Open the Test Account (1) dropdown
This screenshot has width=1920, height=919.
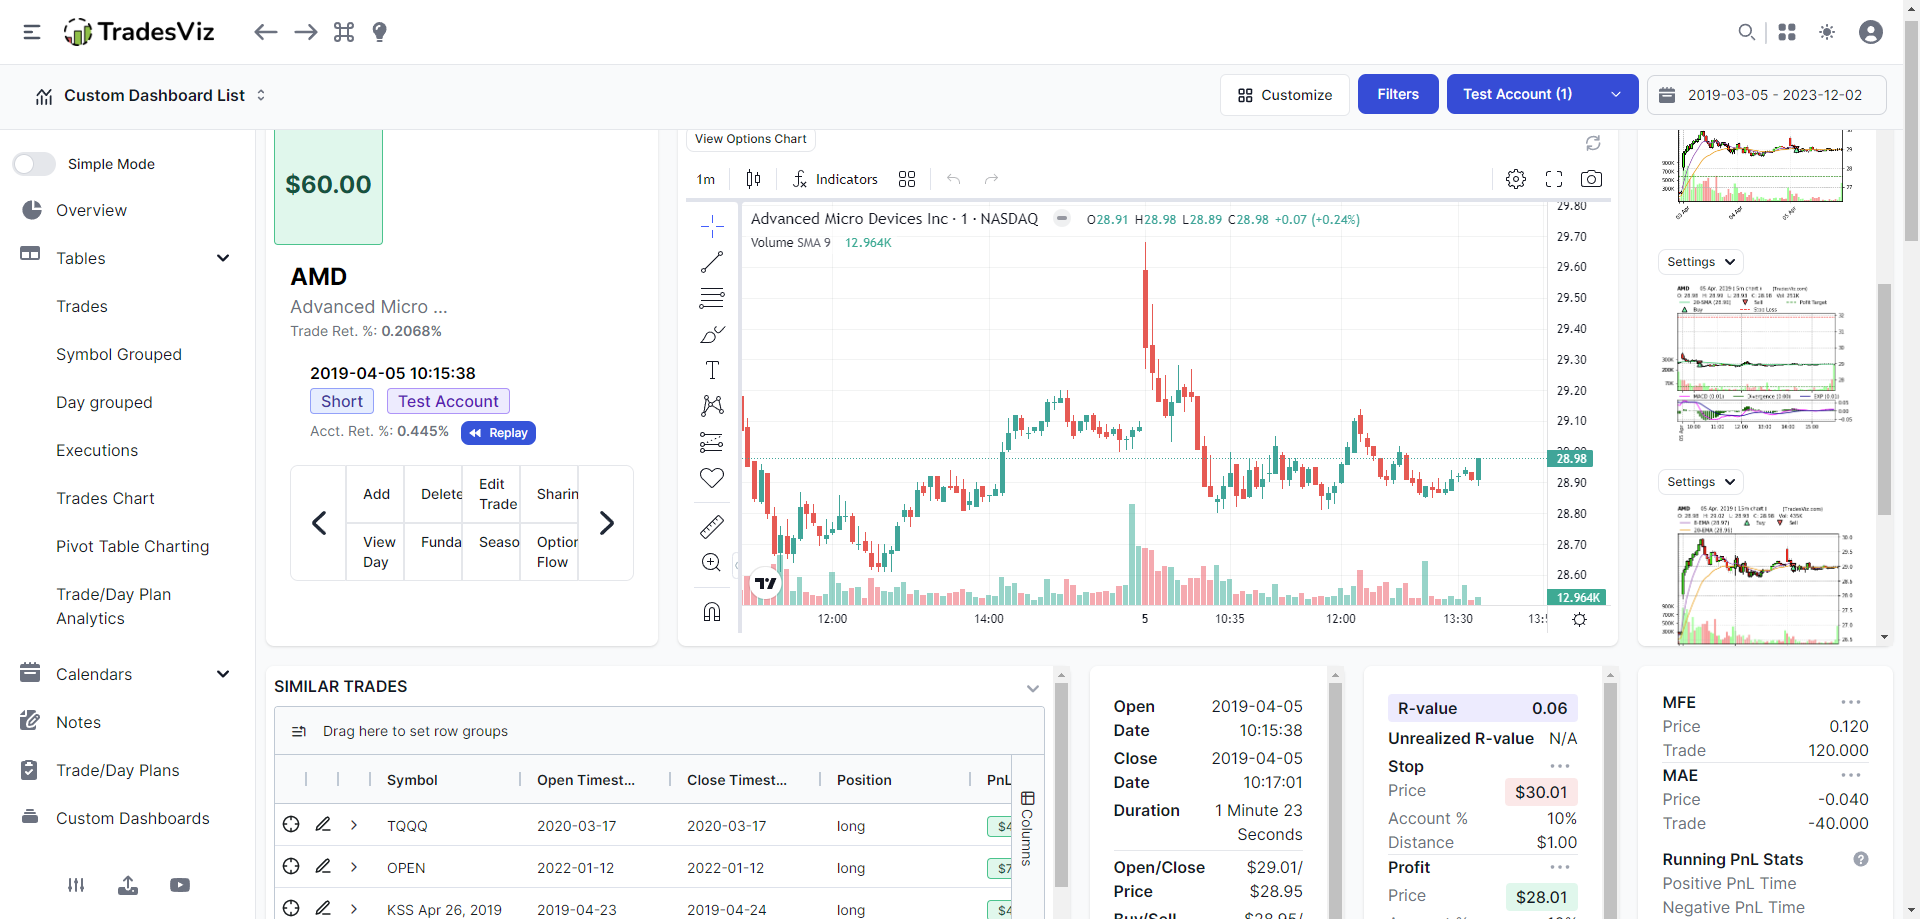1542,94
